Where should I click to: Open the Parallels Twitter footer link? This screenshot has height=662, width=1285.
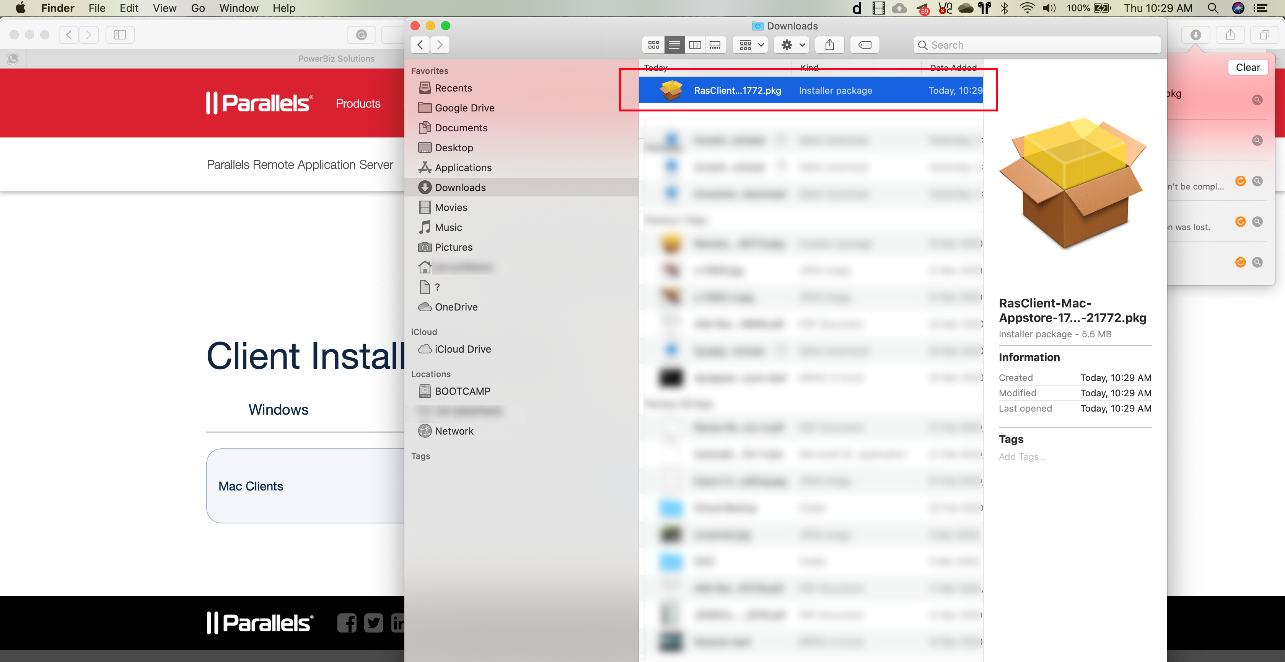pos(373,623)
